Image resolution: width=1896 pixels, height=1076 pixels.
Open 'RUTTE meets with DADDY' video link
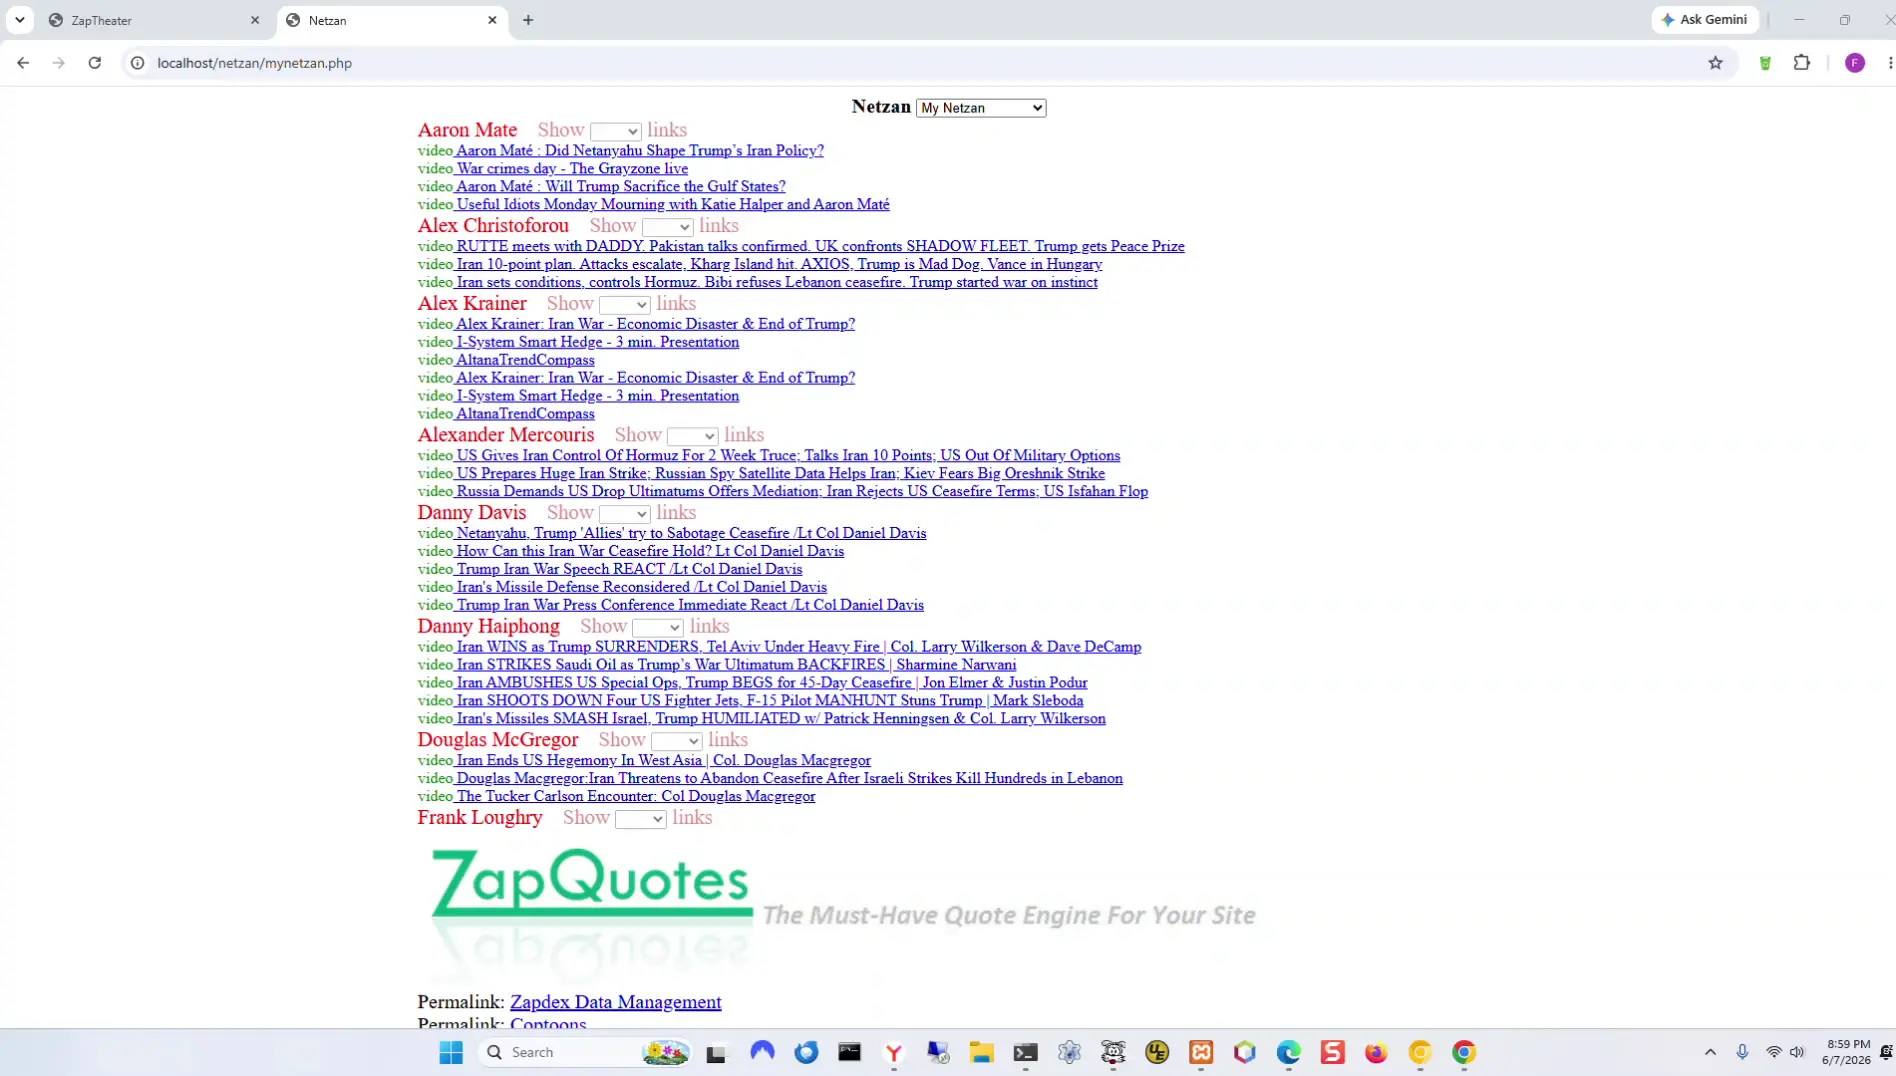(820, 247)
